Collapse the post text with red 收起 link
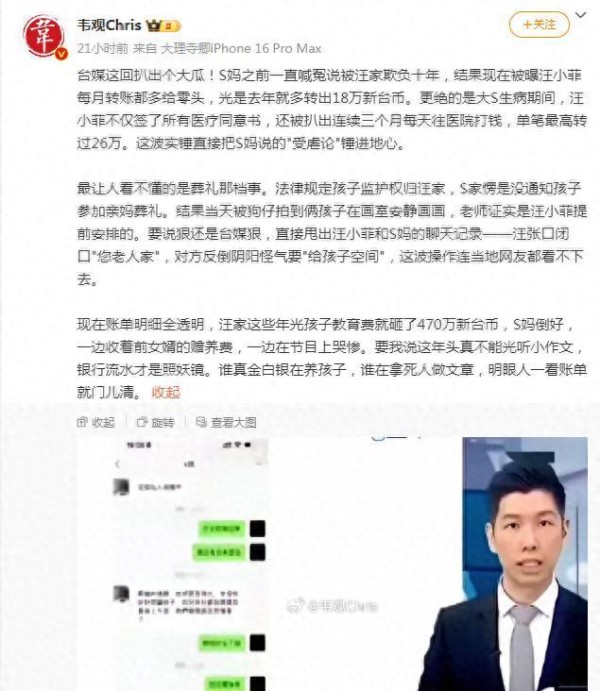Viewport: 600px width, 691px height. coord(166,392)
